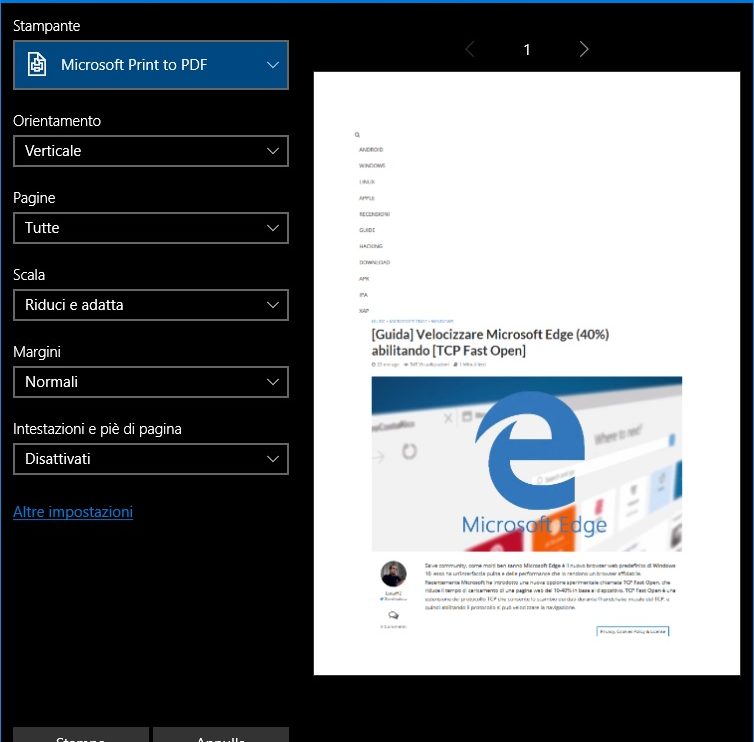Click the print preview page thumbnail
This screenshot has width=754, height=742.
[x=527, y=373]
